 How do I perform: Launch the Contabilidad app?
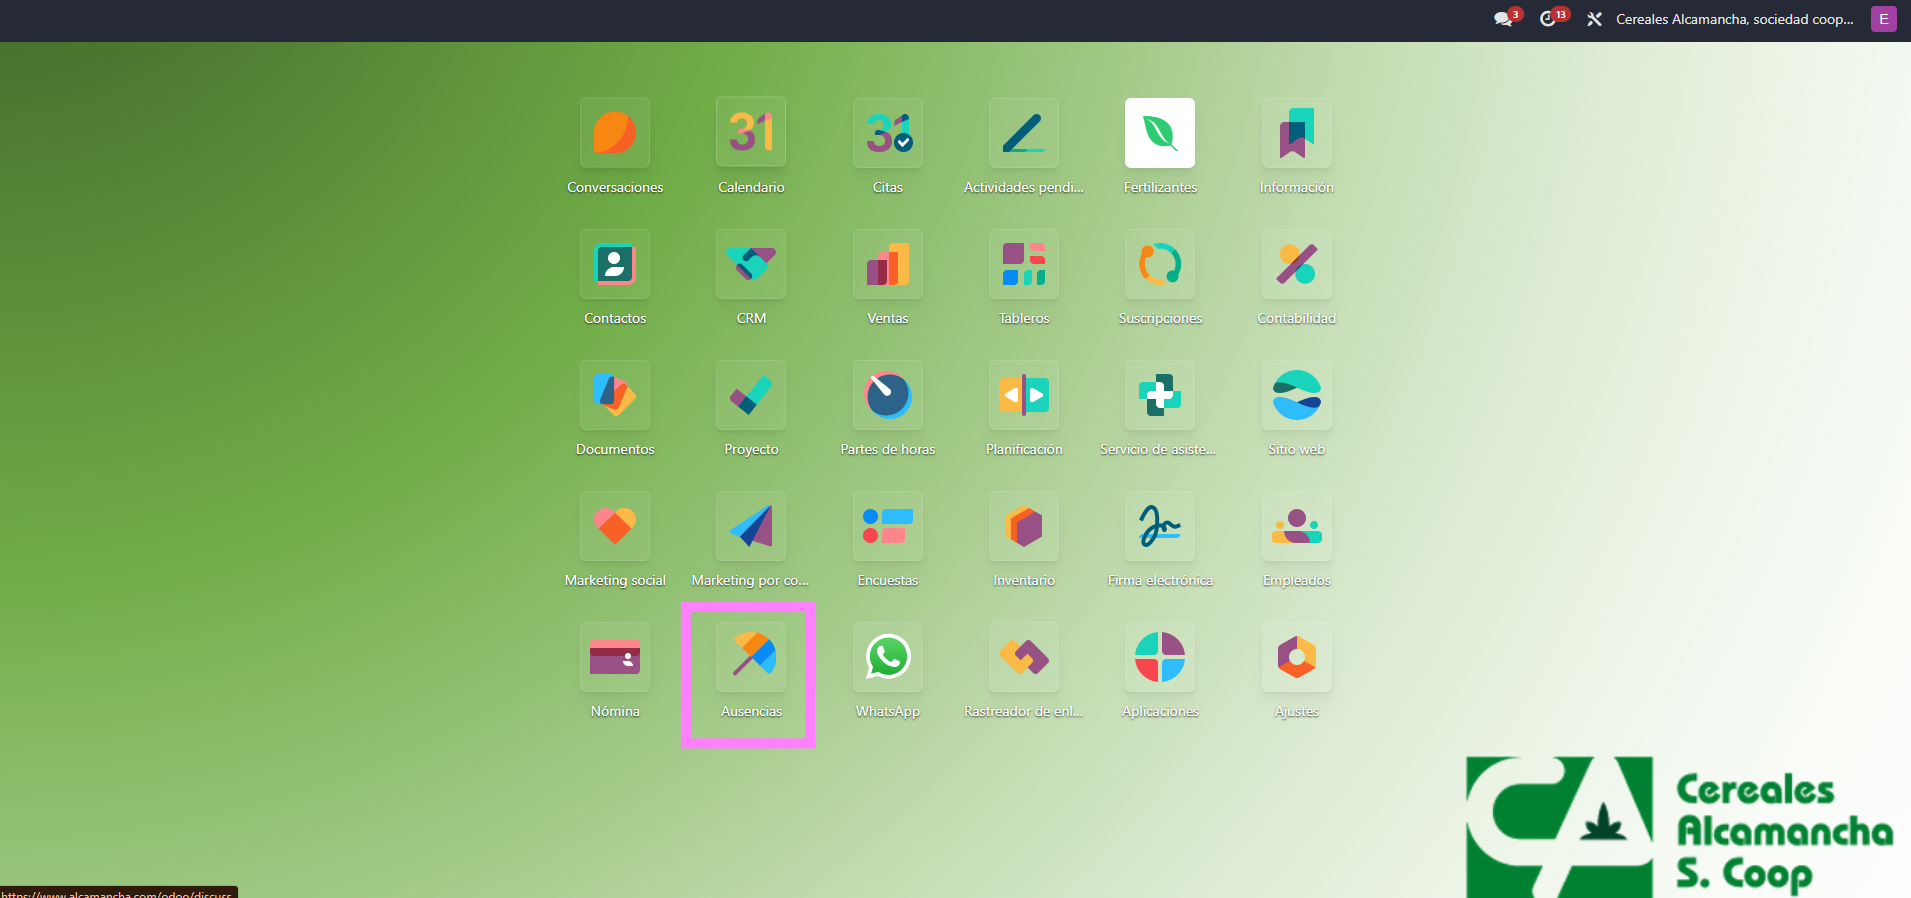pyautogui.click(x=1296, y=264)
